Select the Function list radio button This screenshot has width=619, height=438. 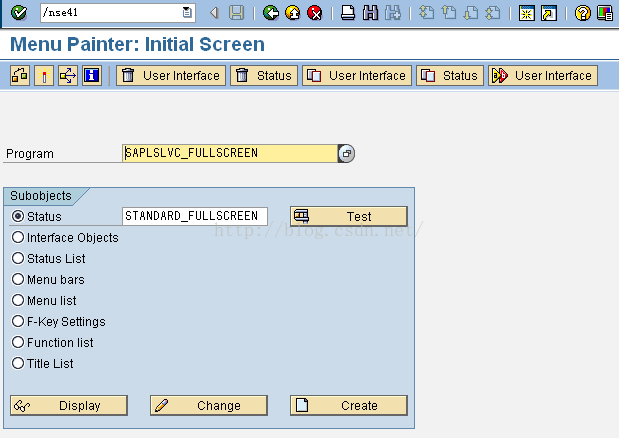(18, 342)
